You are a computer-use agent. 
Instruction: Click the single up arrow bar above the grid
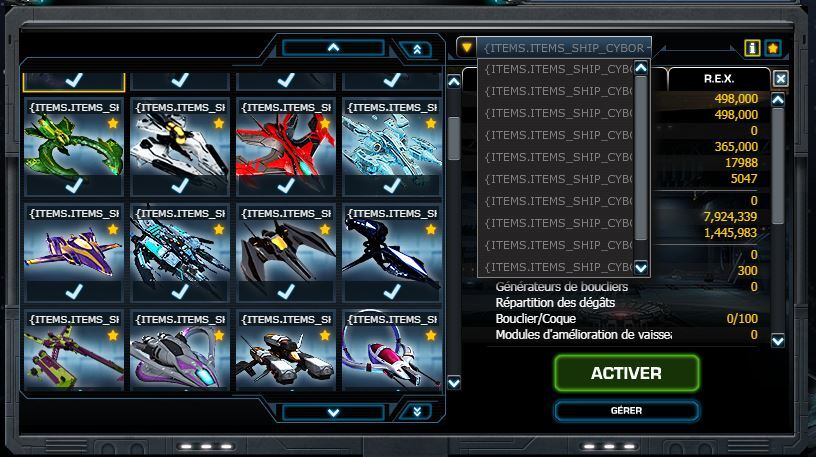tap(334, 48)
